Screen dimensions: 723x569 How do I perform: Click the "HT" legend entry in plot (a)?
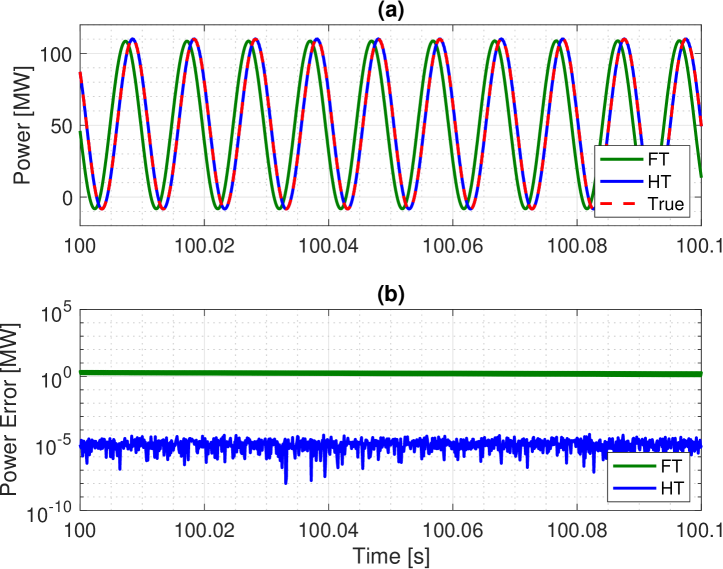pyautogui.click(x=659, y=182)
